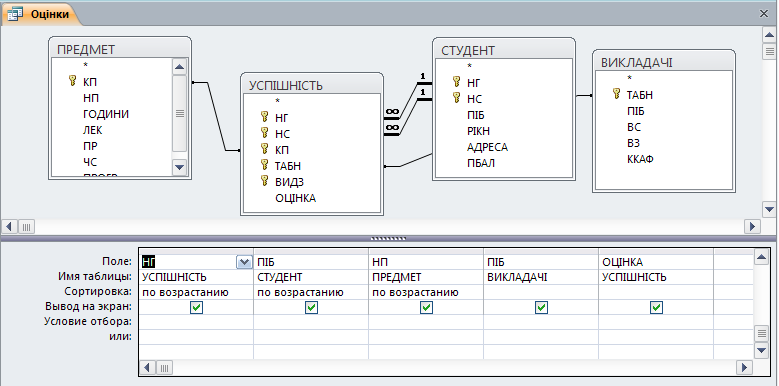Open table name cell showing СТУДЕНТ
This screenshot has width=779, height=386.
[311, 277]
